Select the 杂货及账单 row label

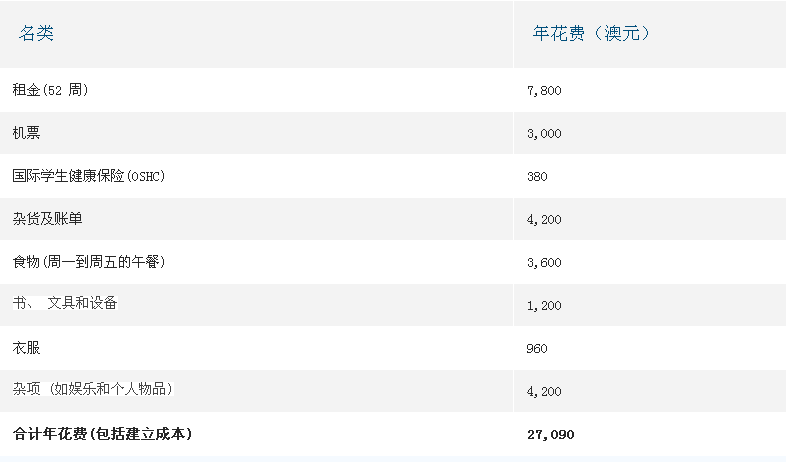point(47,219)
